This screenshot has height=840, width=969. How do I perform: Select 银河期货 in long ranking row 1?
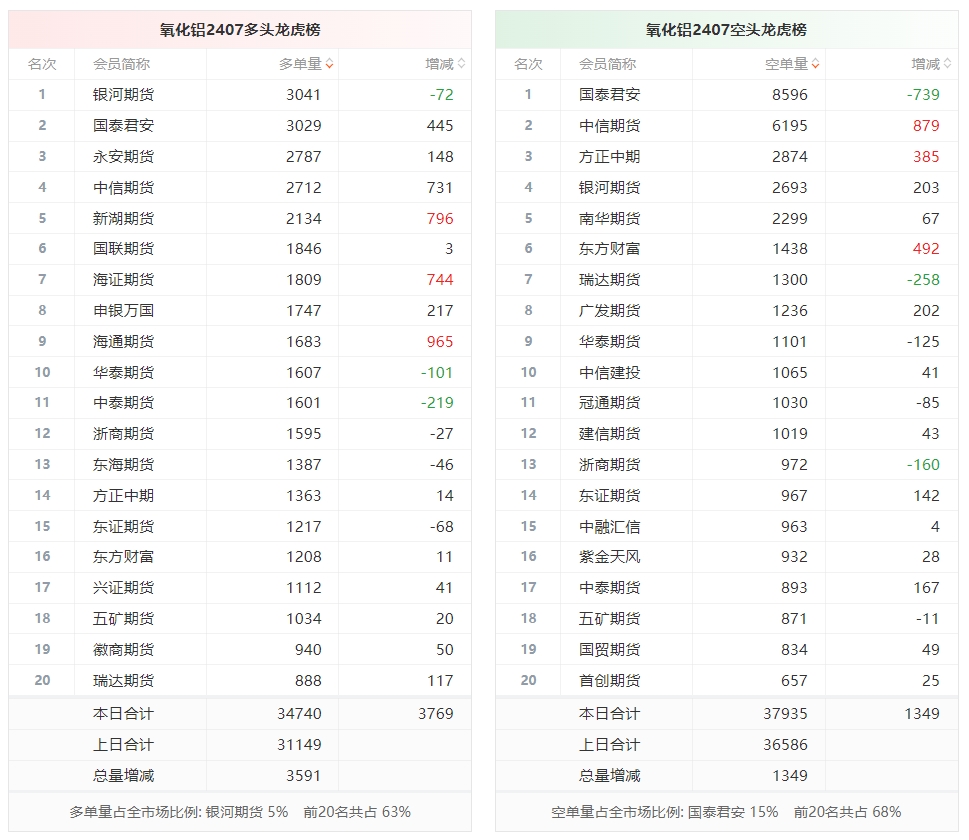pyautogui.click(x=124, y=95)
